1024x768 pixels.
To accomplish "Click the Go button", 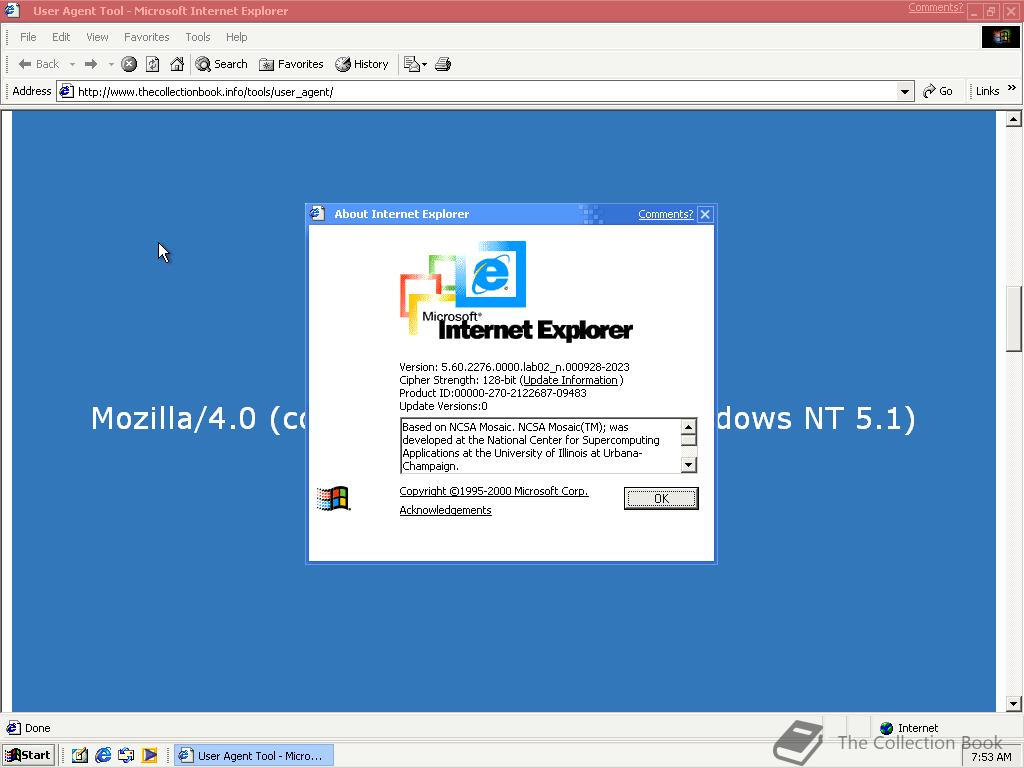I will [x=938, y=91].
